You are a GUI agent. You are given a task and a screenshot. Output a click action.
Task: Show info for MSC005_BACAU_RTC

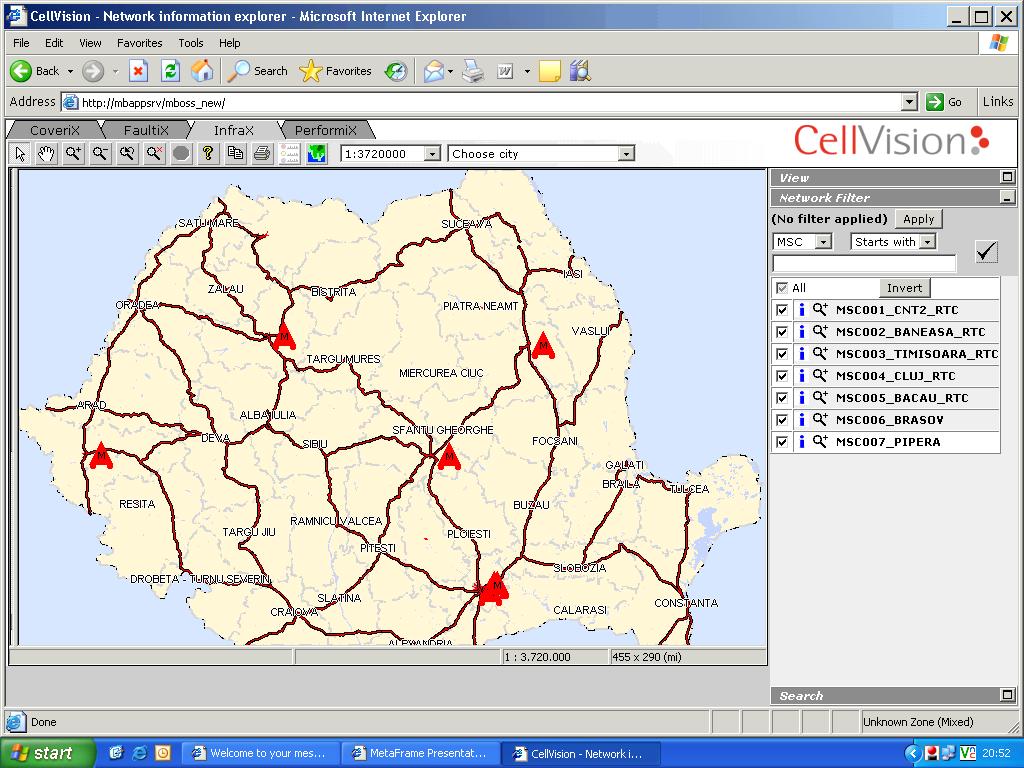(802, 398)
